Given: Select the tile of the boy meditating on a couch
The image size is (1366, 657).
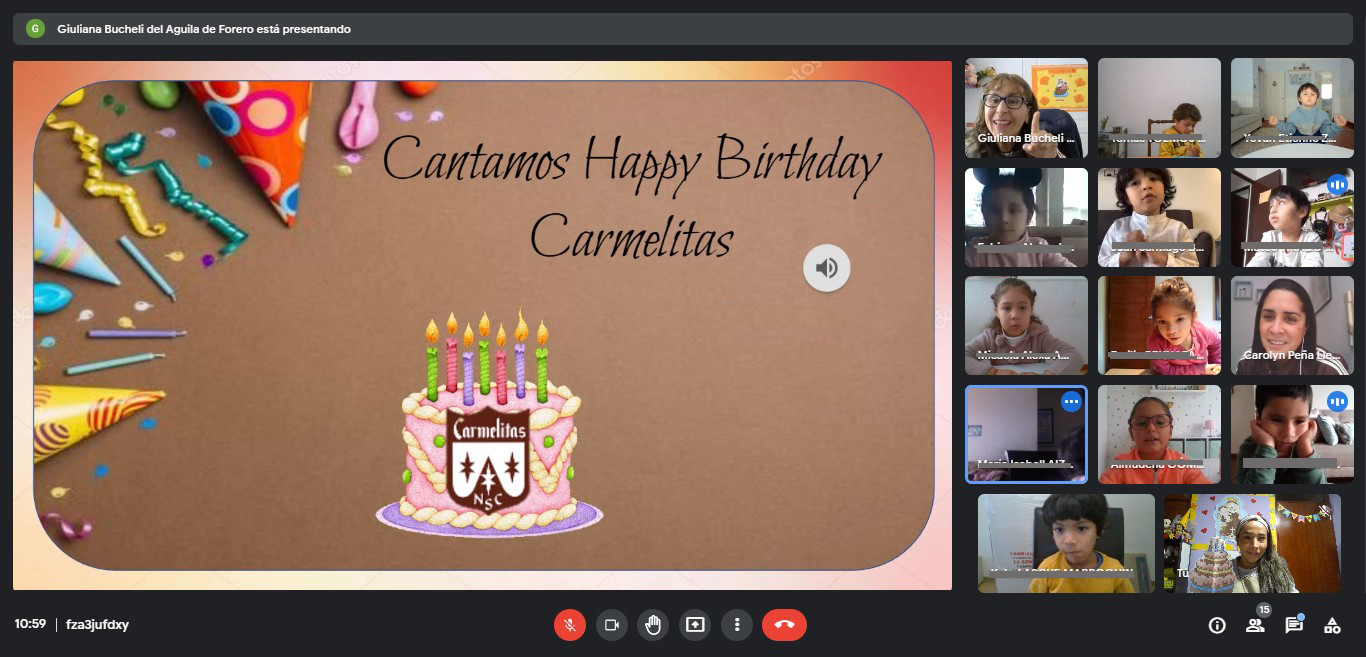Looking at the screenshot, I should pyautogui.click(x=1292, y=108).
